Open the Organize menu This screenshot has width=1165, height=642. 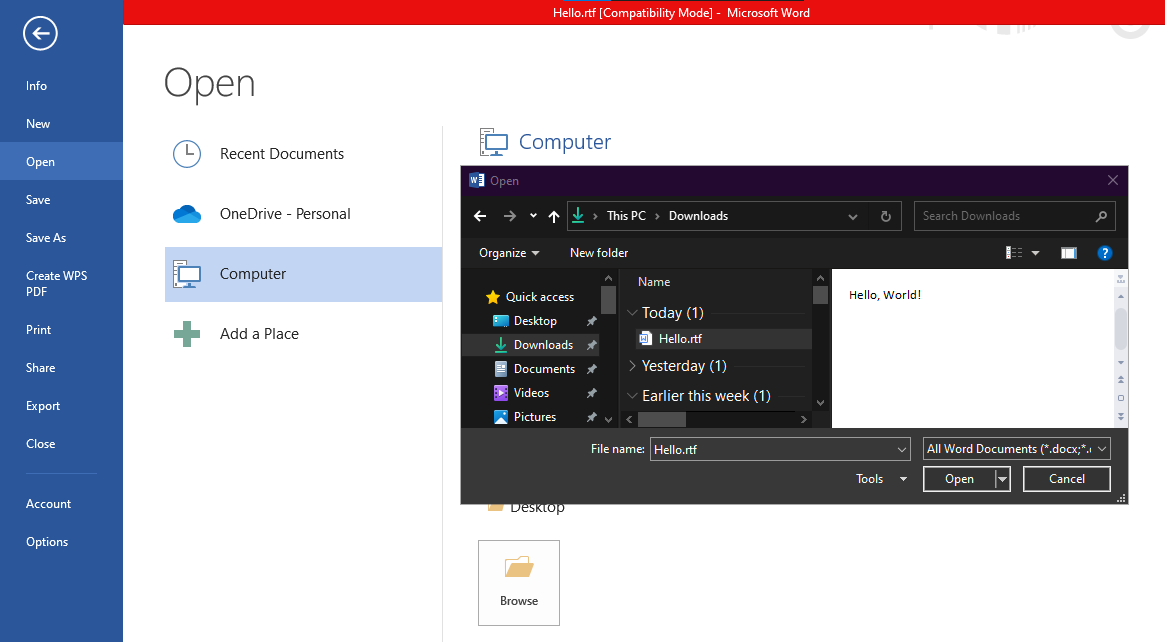[x=509, y=253]
